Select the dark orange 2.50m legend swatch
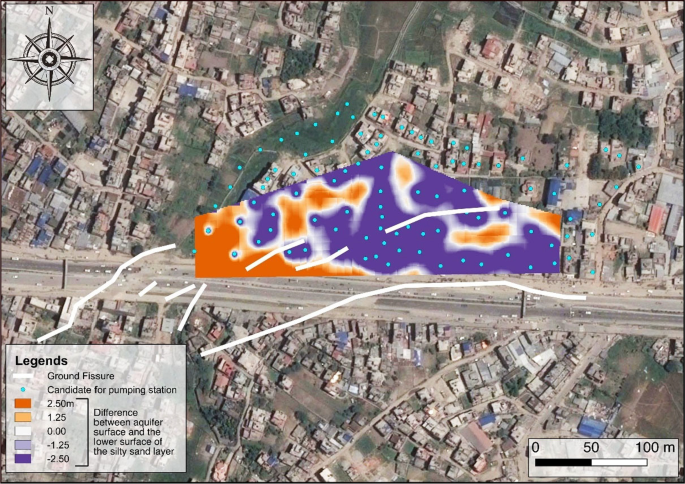 click(x=23, y=403)
